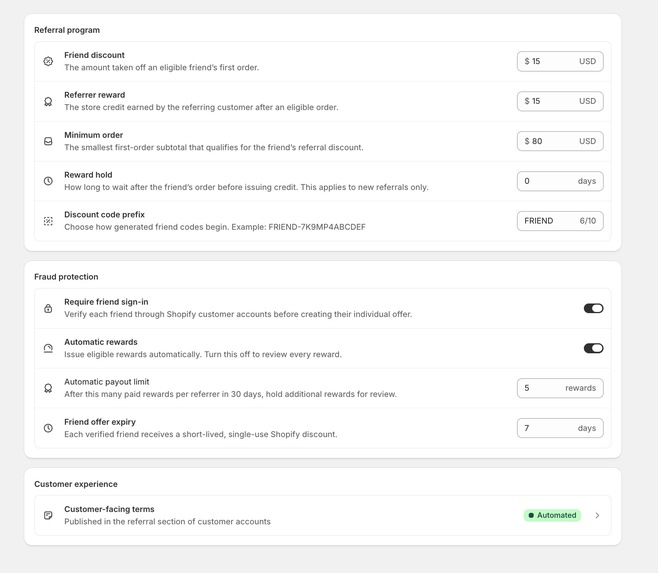Click the Reward hold label
The height and width of the screenshot is (573, 658).
pyautogui.click(x=88, y=175)
